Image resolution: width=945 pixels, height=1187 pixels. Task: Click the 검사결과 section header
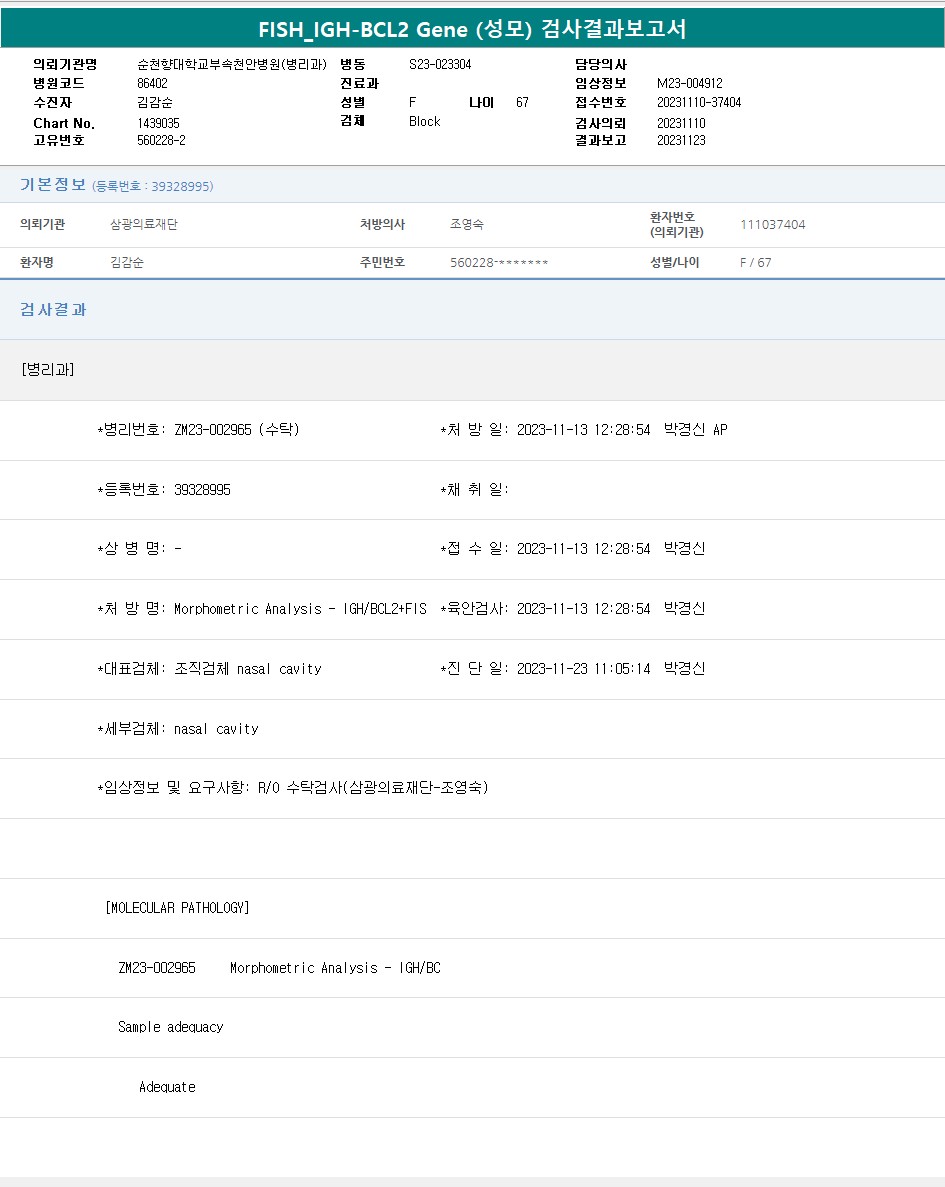click(53, 310)
